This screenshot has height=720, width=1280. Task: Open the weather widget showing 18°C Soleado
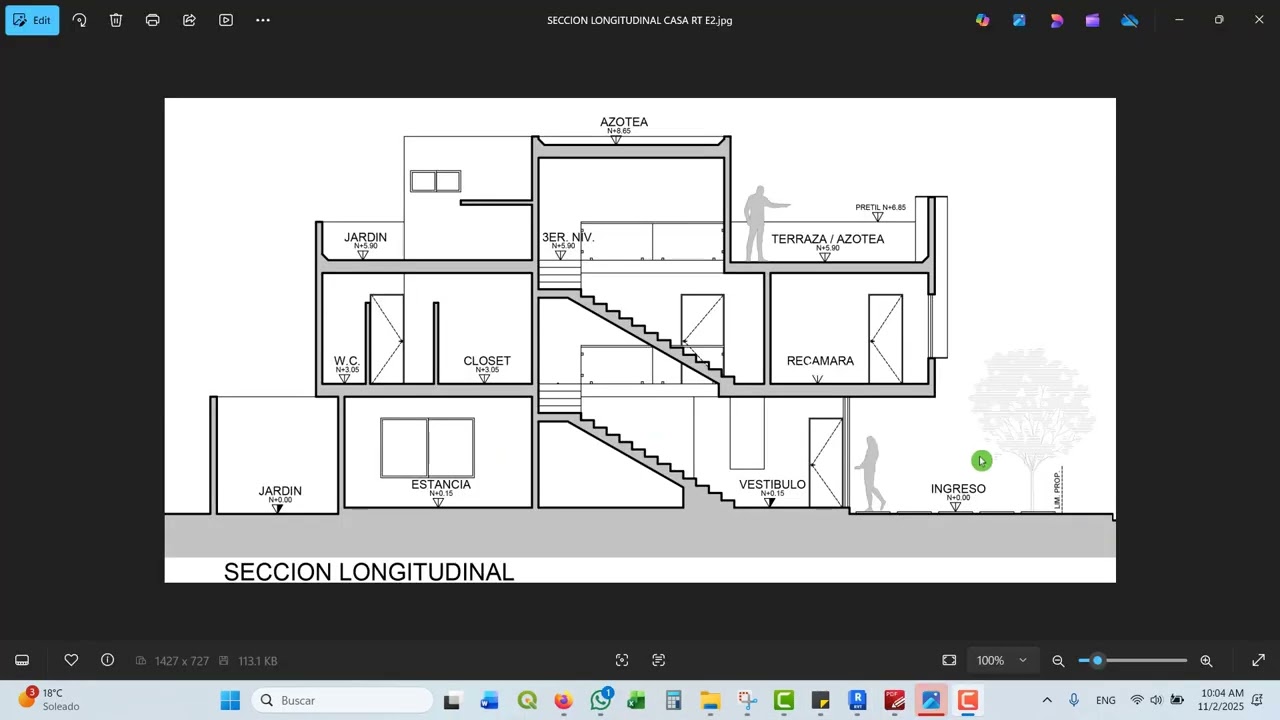[x=50, y=700]
